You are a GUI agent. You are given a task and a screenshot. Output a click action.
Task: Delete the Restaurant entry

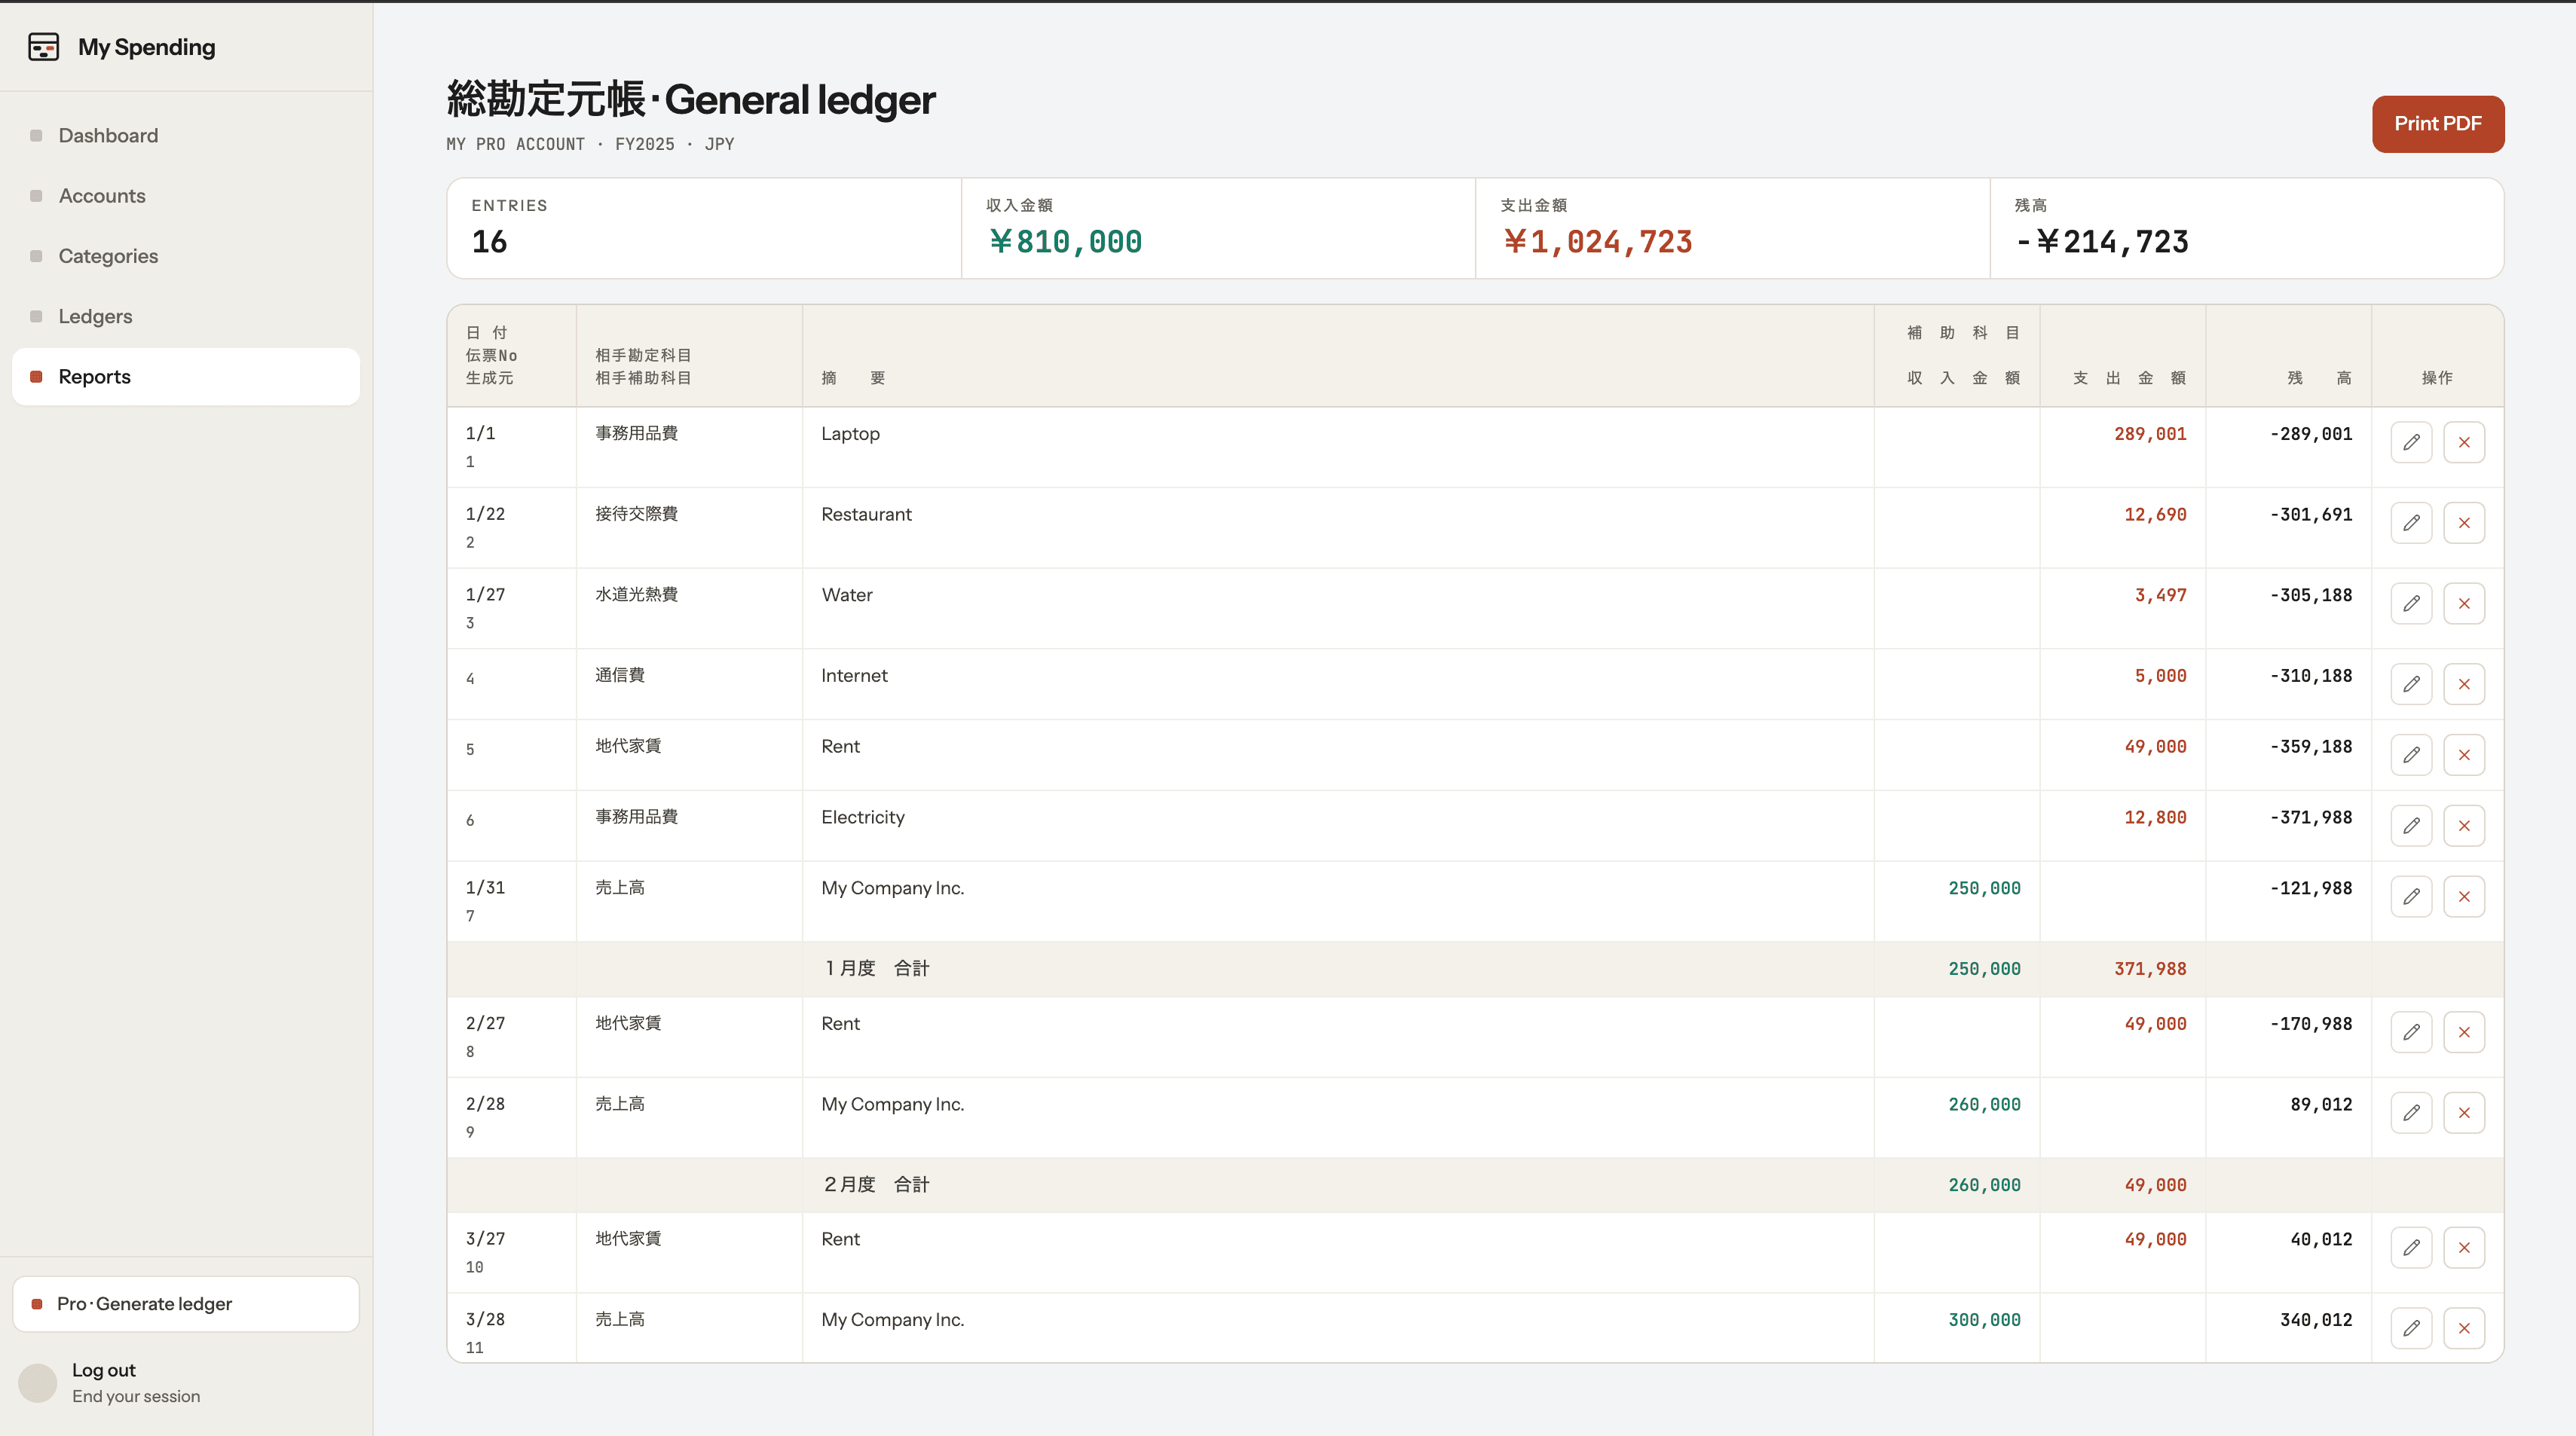tap(2464, 523)
